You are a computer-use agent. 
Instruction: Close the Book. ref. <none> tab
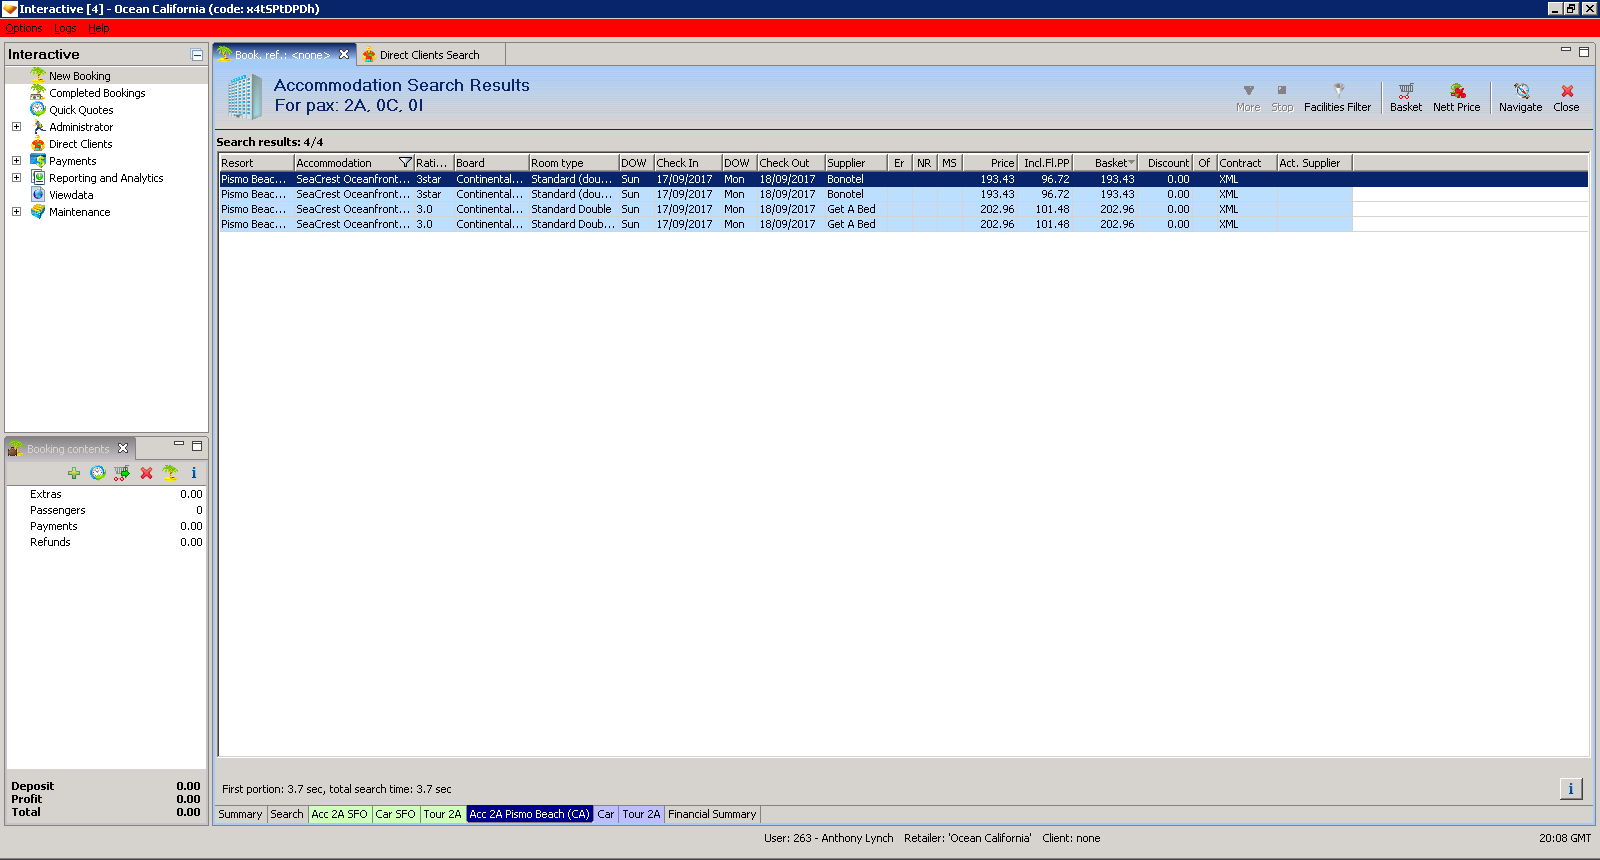(x=344, y=54)
